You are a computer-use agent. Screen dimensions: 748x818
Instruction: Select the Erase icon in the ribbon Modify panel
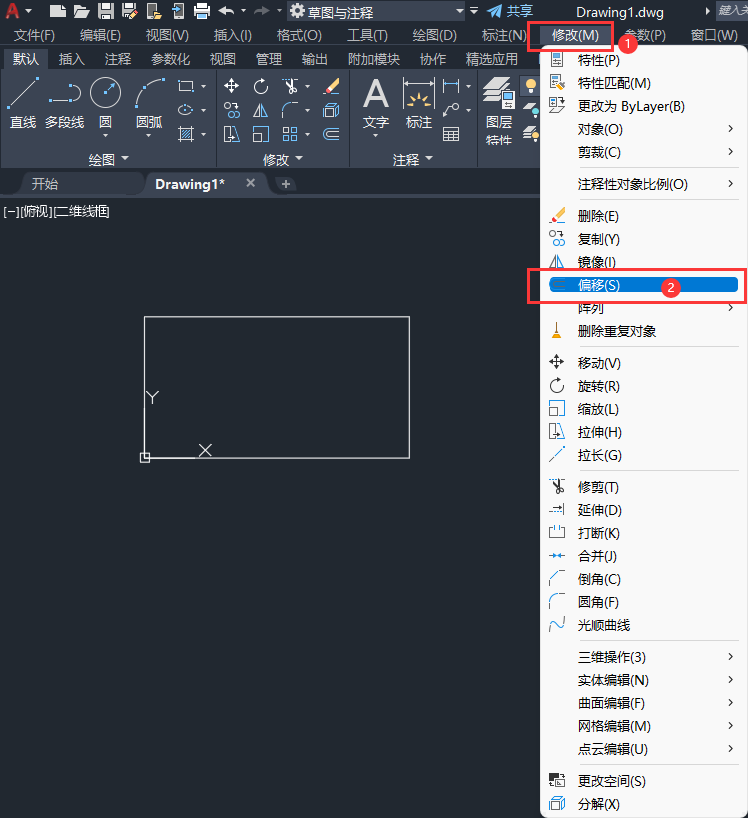pos(332,86)
